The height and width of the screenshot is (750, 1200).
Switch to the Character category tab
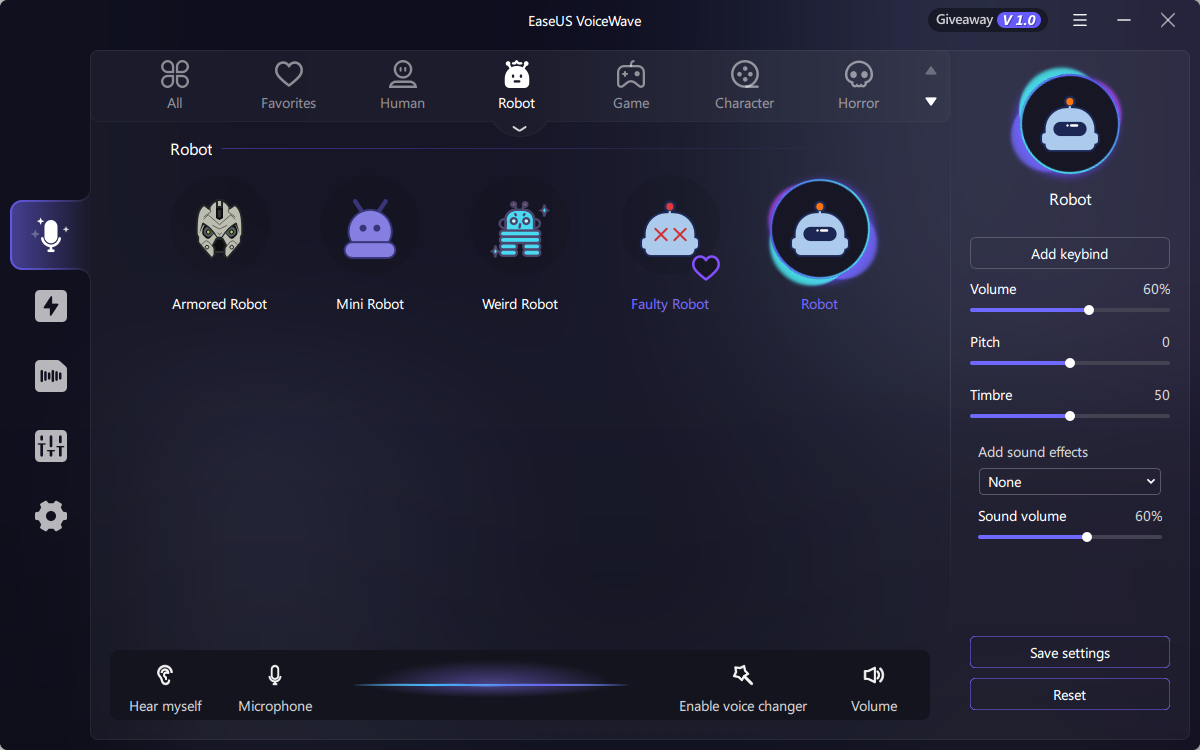tap(745, 85)
